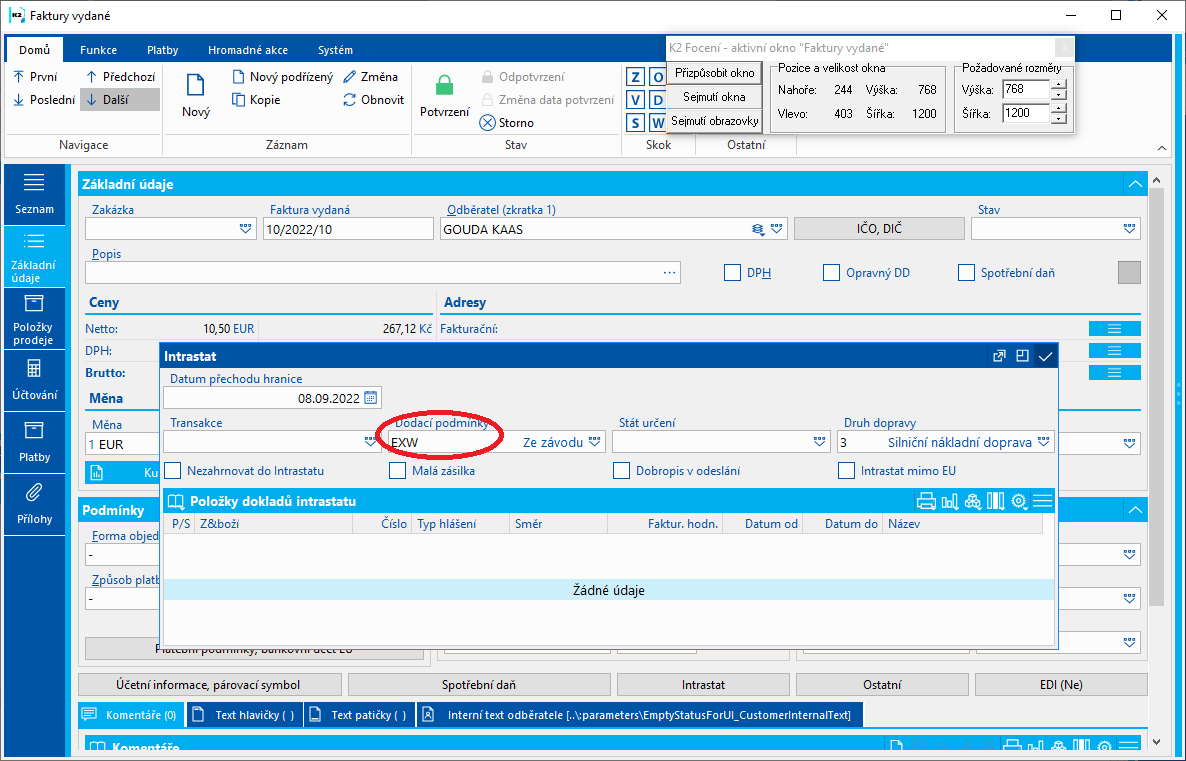Image resolution: width=1186 pixels, height=761 pixels.
Task: Go to previous record with Předchozí
Action: coord(120,76)
